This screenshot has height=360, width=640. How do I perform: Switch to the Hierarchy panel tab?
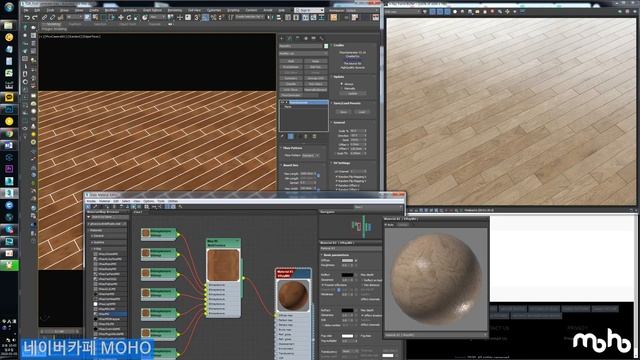[x=298, y=38]
